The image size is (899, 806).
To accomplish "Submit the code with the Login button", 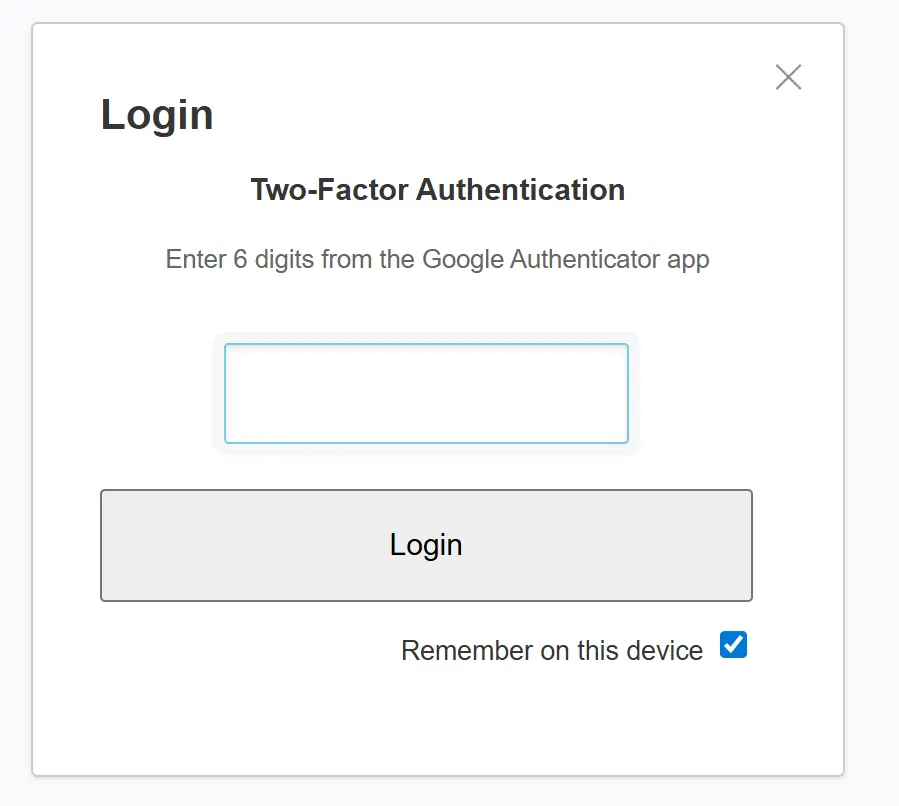I will coord(426,545).
